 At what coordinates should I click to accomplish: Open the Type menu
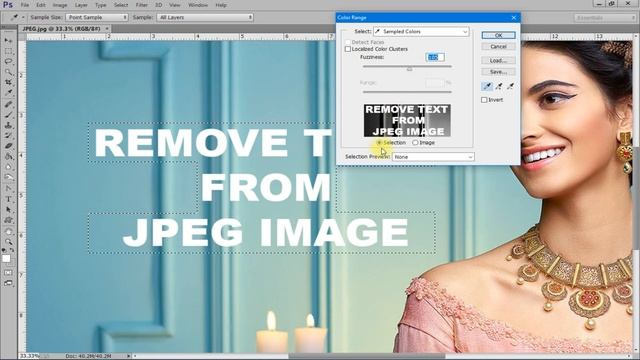point(100,5)
